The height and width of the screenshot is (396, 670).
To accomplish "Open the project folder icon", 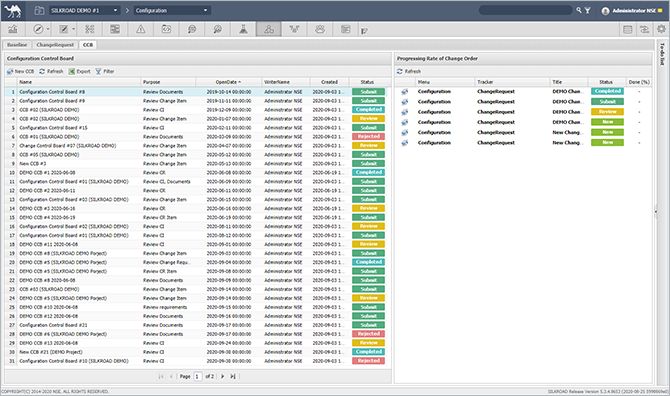I will 39,10.
